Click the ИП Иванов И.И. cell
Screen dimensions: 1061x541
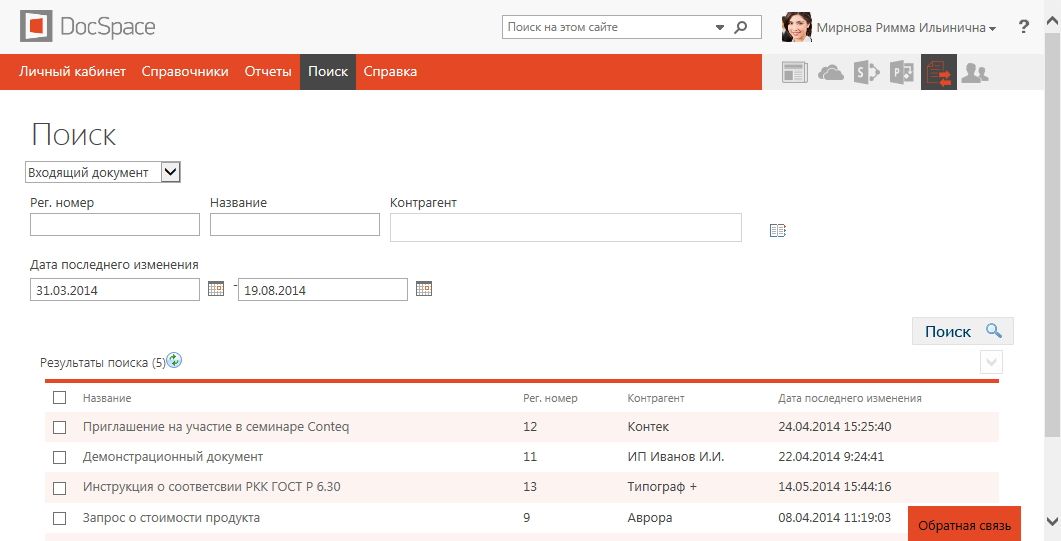pos(676,457)
